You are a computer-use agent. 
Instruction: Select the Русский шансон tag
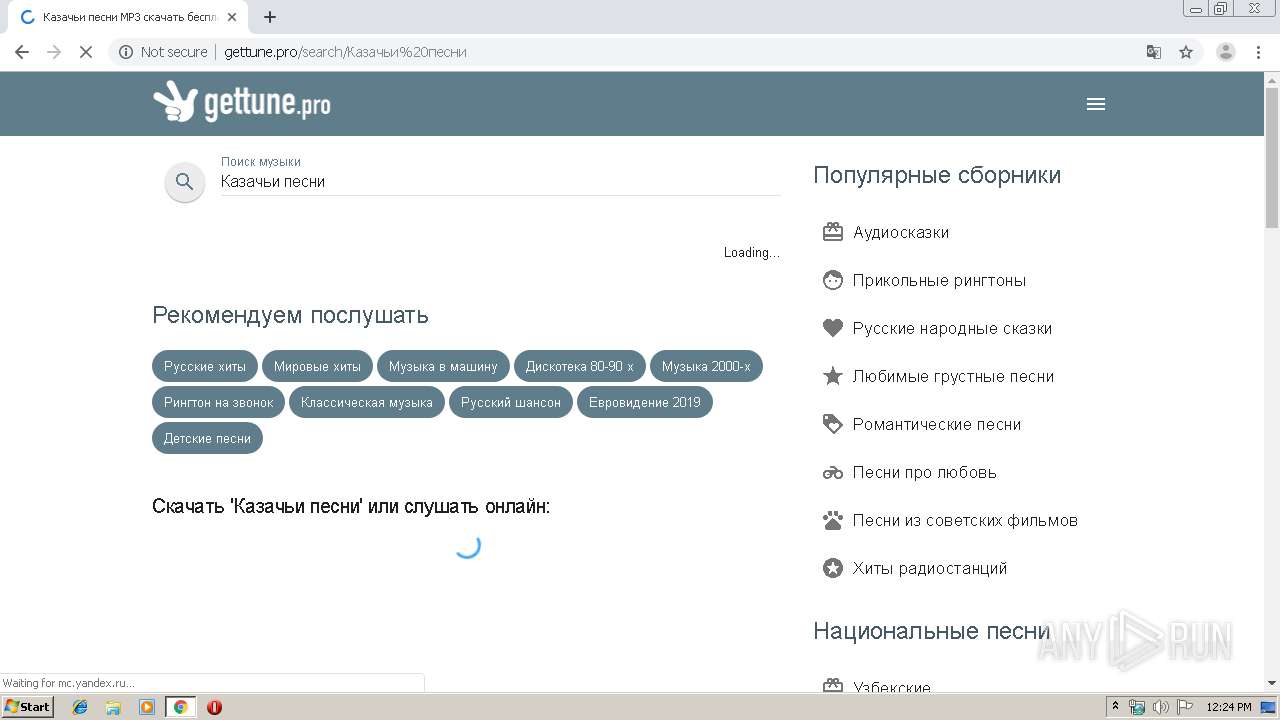pyautogui.click(x=511, y=402)
